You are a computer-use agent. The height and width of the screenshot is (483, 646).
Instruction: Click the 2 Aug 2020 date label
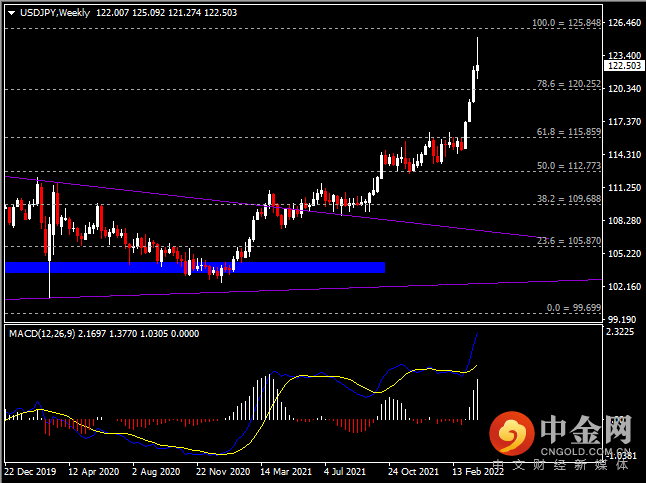point(156,471)
